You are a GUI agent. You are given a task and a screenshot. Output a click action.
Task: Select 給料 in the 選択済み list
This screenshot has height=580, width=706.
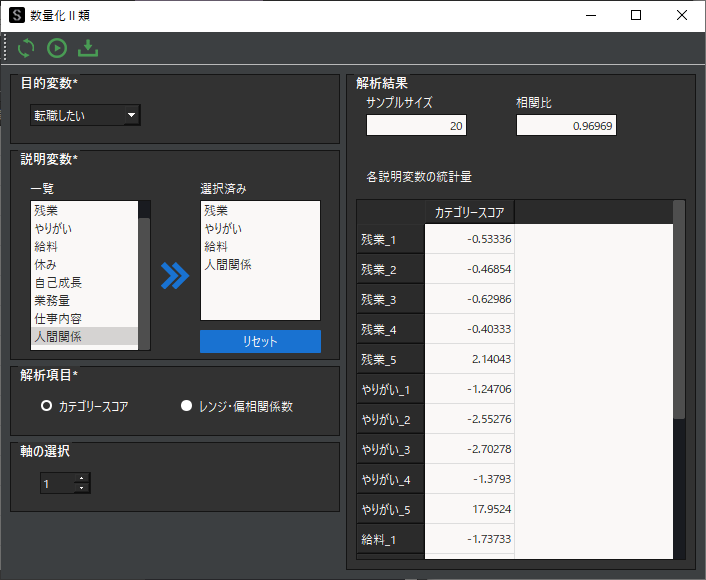(260, 246)
